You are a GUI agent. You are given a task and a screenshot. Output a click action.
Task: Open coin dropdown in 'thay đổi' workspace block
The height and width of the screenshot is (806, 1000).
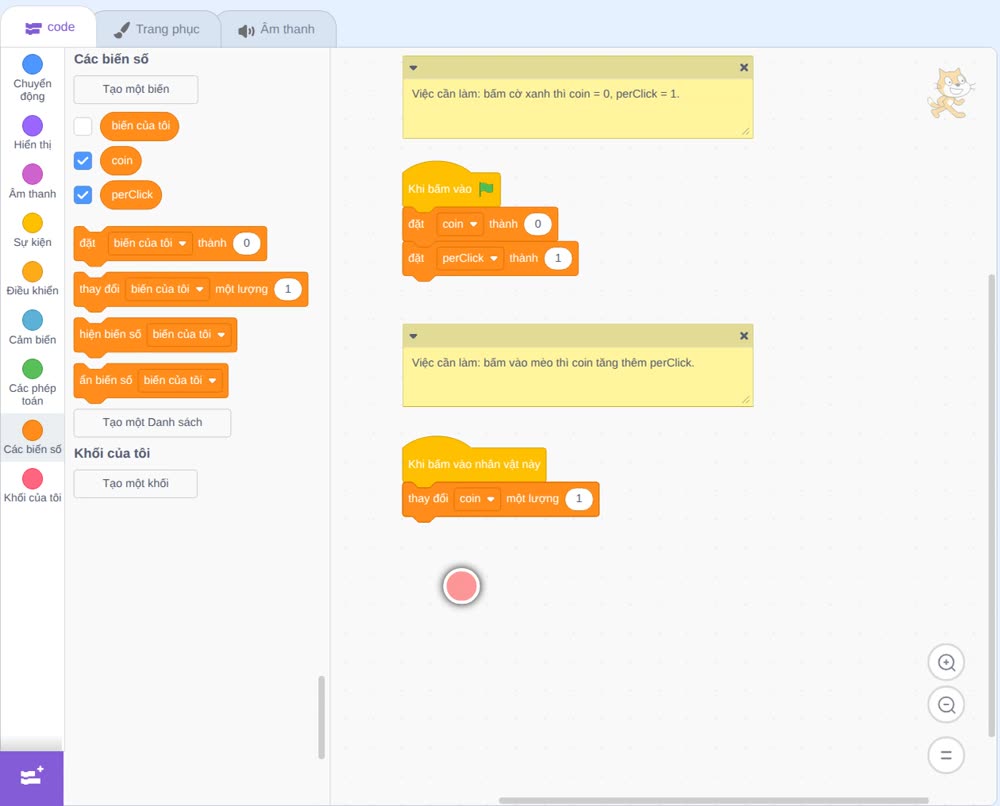(x=477, y=499)
